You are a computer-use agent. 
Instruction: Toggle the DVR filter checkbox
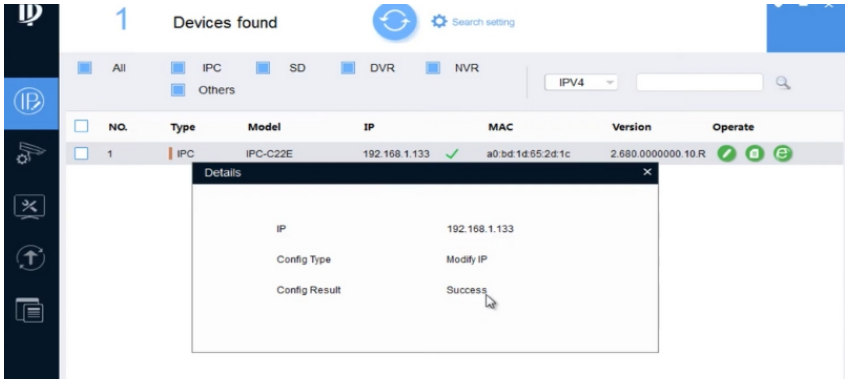tap(348, 68)
